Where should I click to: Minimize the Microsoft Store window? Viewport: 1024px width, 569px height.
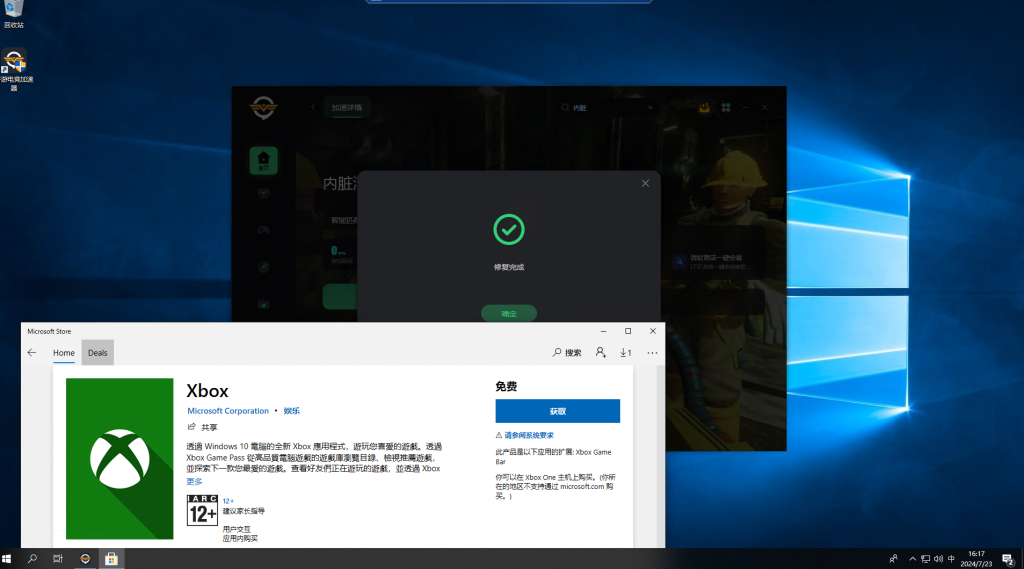click(x=603, y=331)
